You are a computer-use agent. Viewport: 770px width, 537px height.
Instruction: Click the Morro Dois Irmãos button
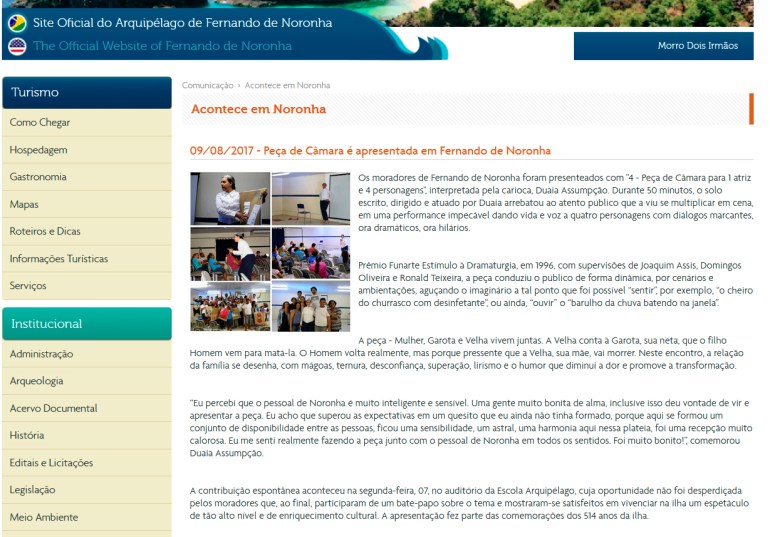pyautogui.click(x=663, y=46)
